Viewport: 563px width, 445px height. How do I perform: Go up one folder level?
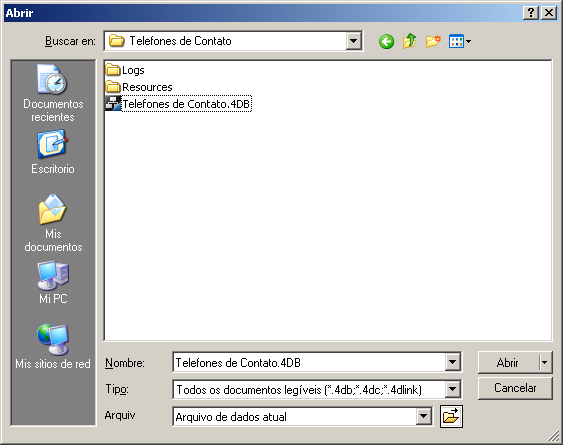click(409, 41)
